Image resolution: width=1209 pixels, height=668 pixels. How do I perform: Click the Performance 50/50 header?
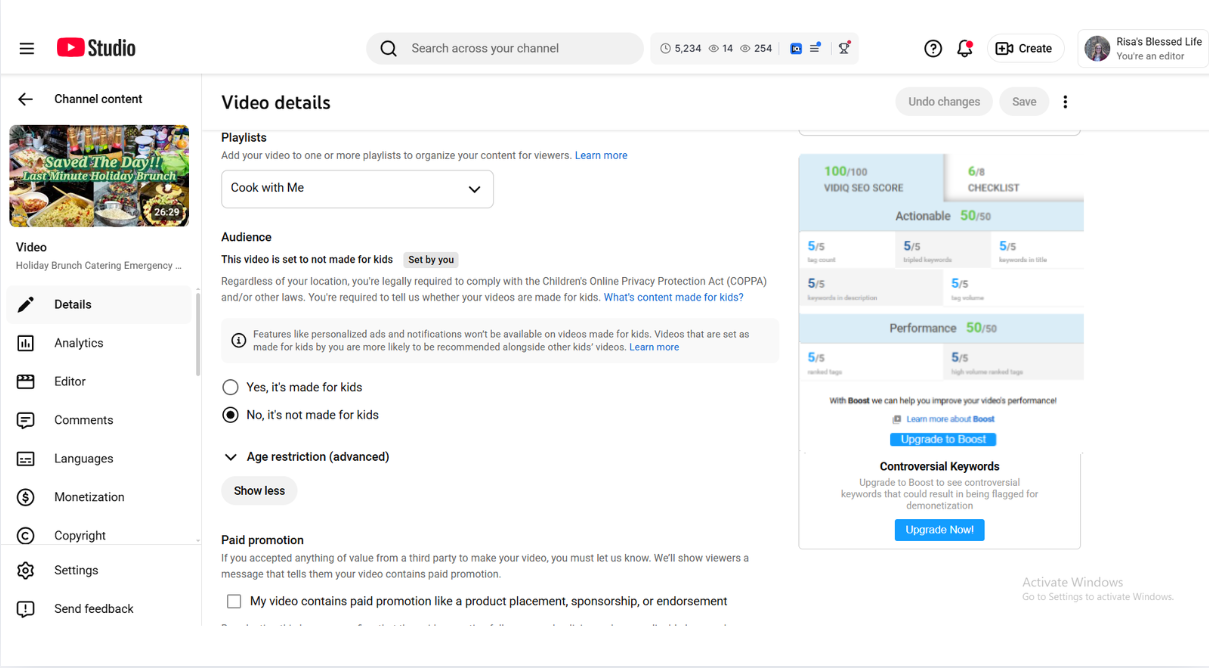tap(941, 328)
